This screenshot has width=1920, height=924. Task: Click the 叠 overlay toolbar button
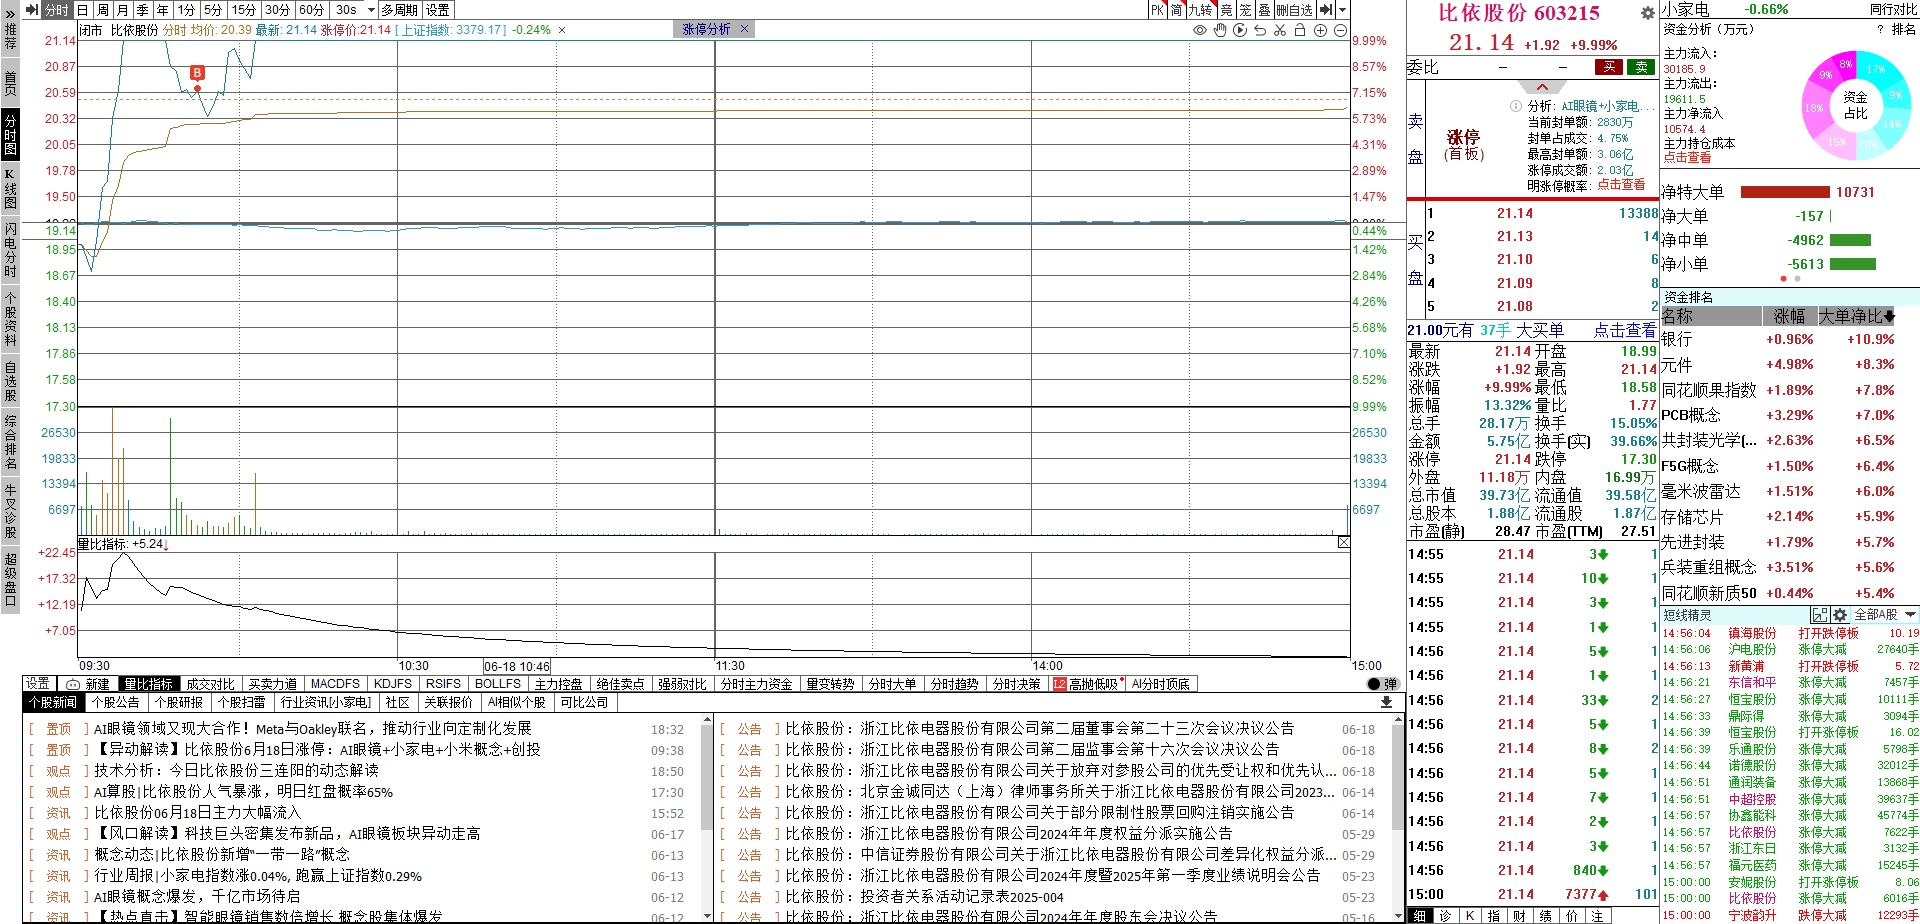[1264, 10]
